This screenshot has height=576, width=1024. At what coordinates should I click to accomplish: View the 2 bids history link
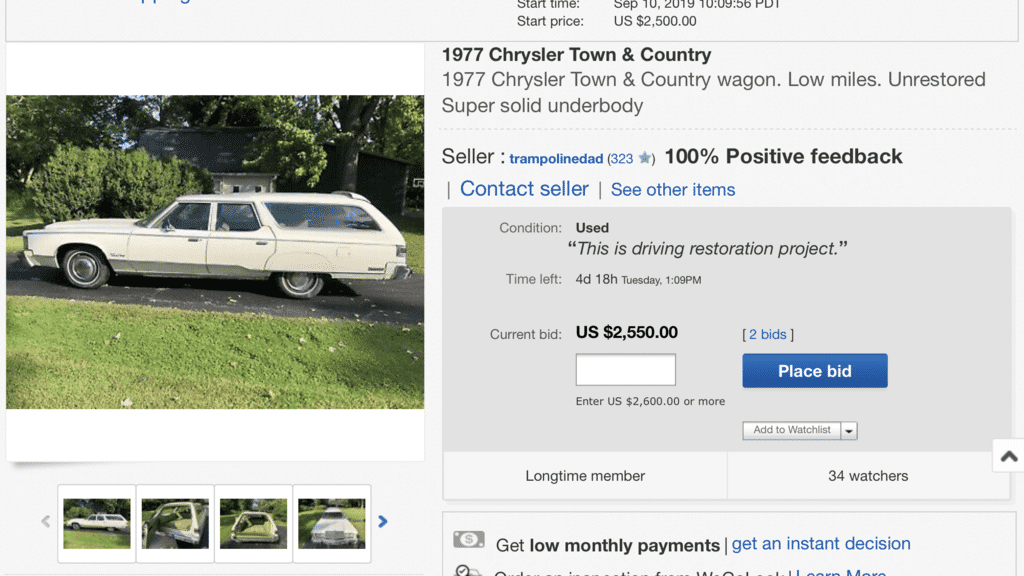(768, 335)
